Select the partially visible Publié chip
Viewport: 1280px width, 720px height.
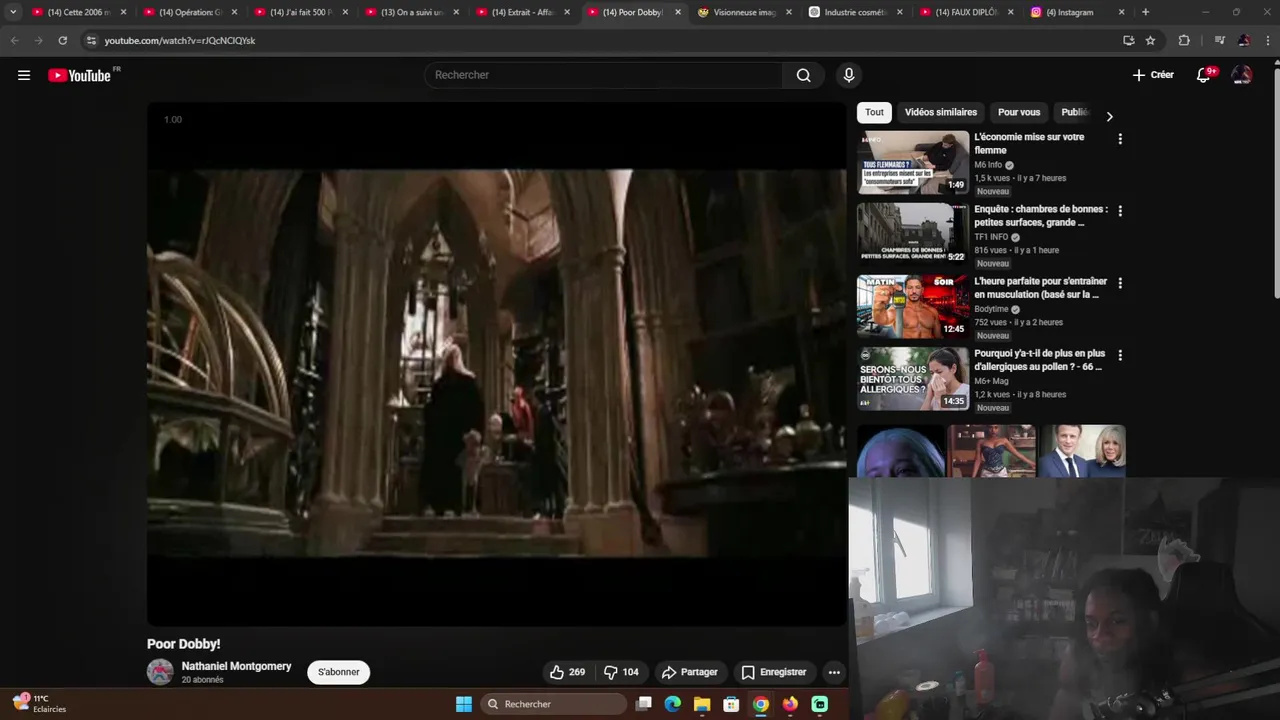pos(1075,112)
